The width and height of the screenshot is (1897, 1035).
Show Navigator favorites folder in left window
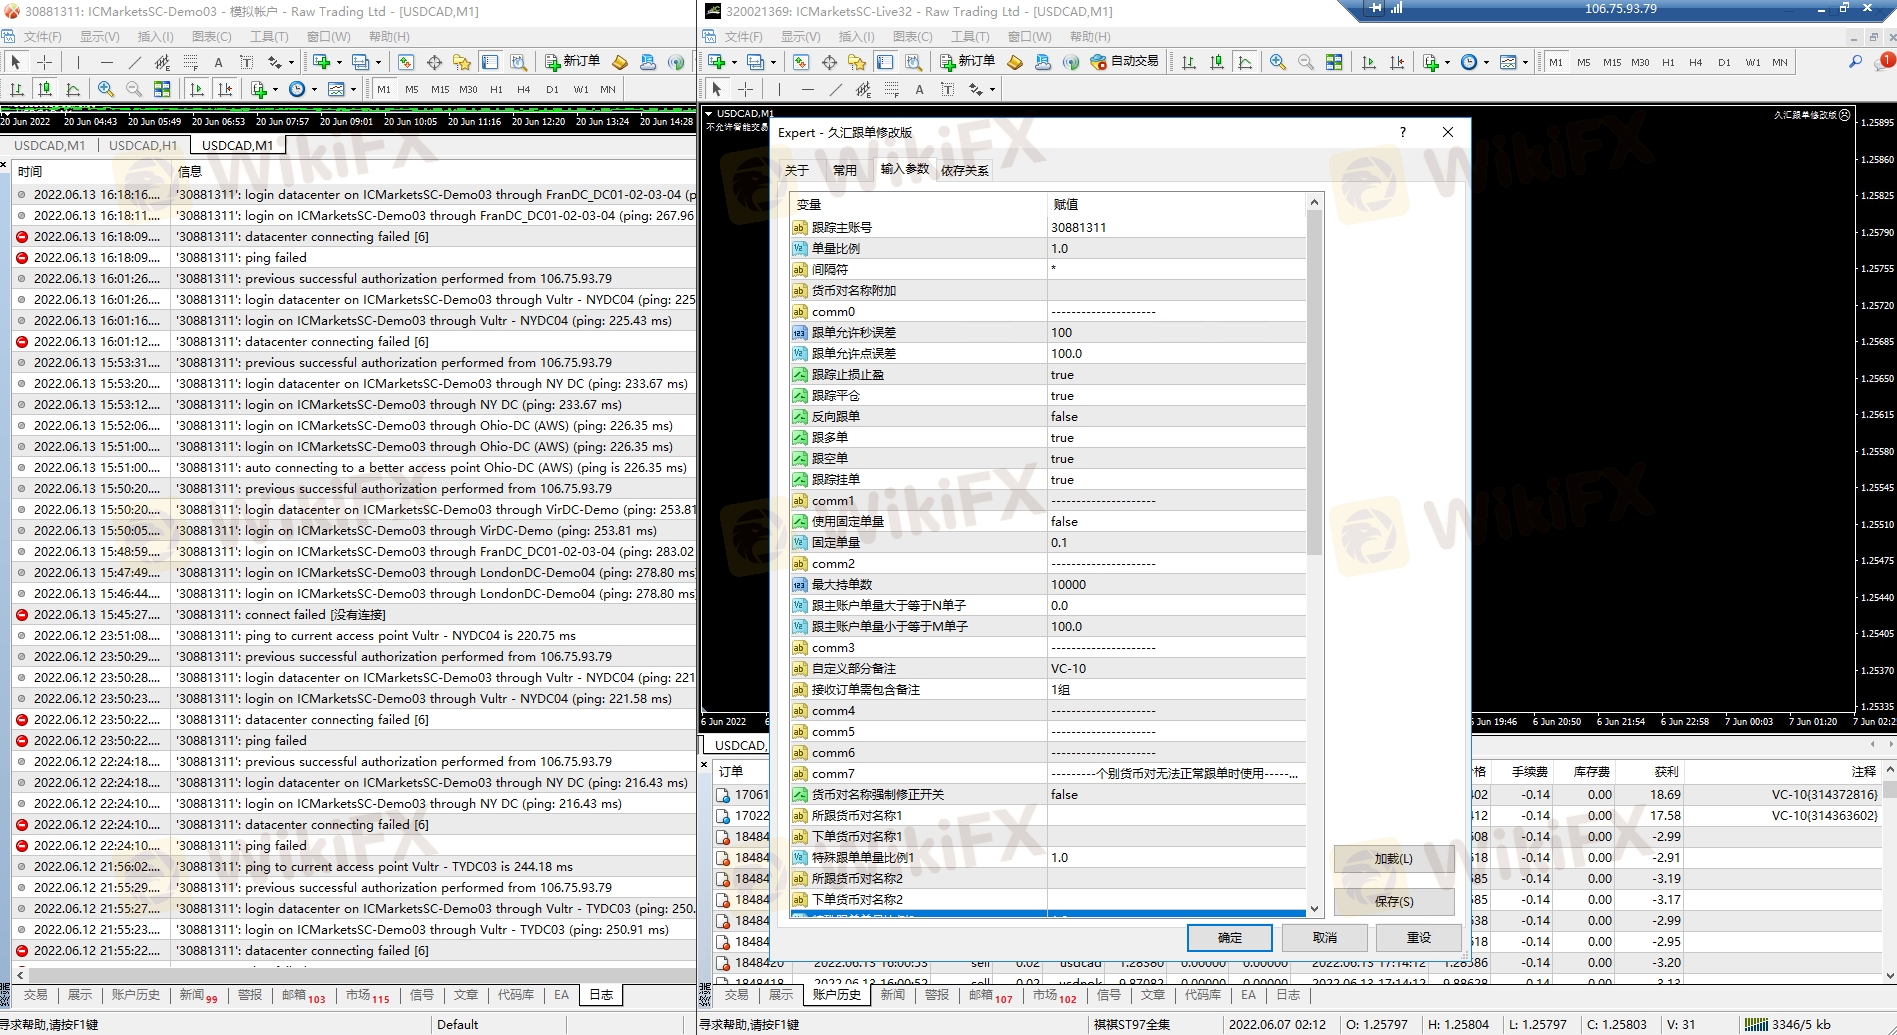pyautogui.click(x=462, y=62)
